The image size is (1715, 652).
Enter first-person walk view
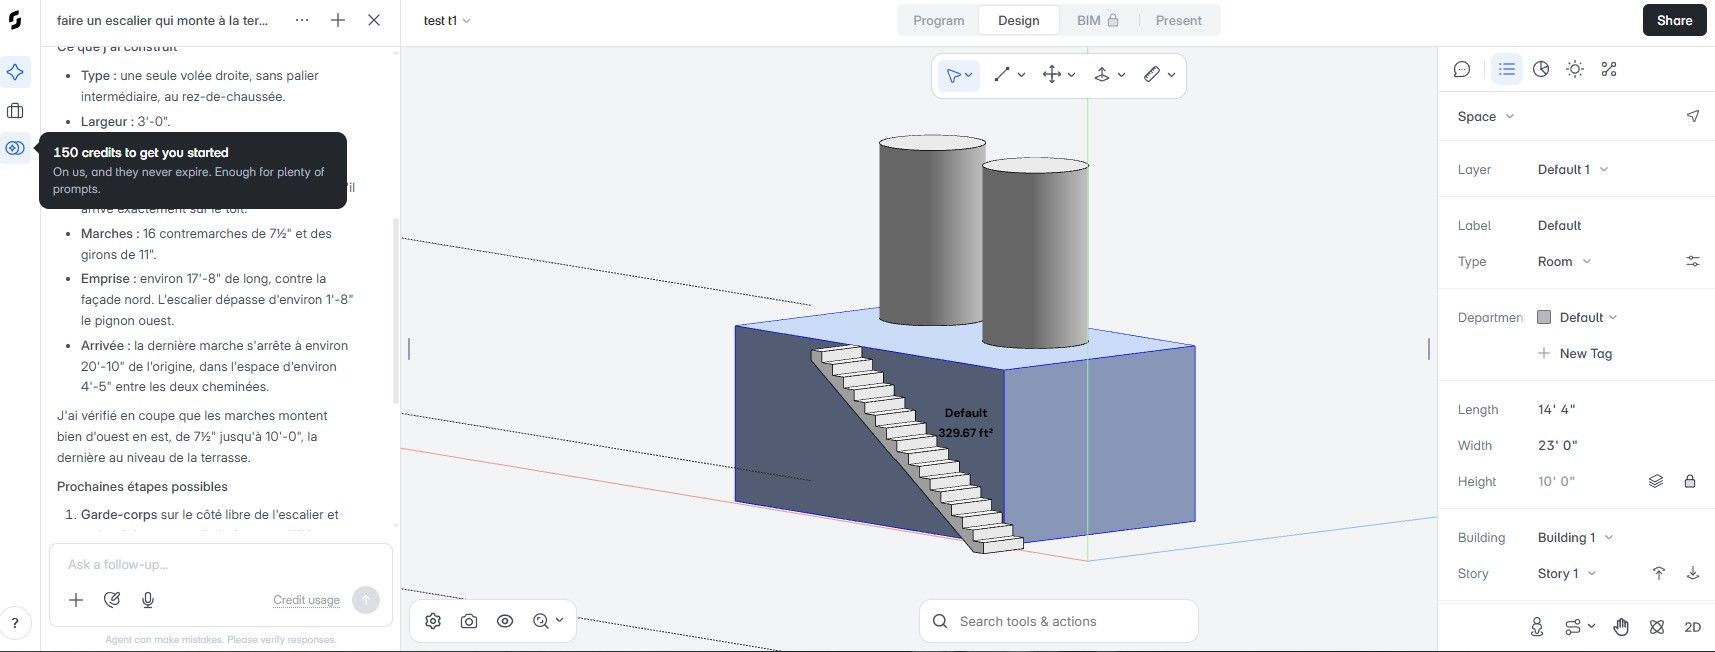tap(1537, 627)
